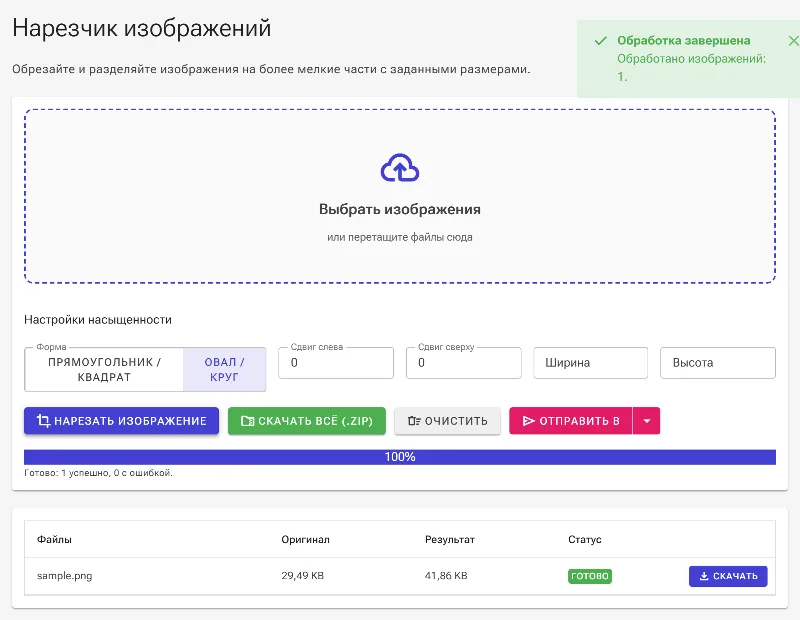Click the Статус column header
800x620 pixels.
(585, 539)
